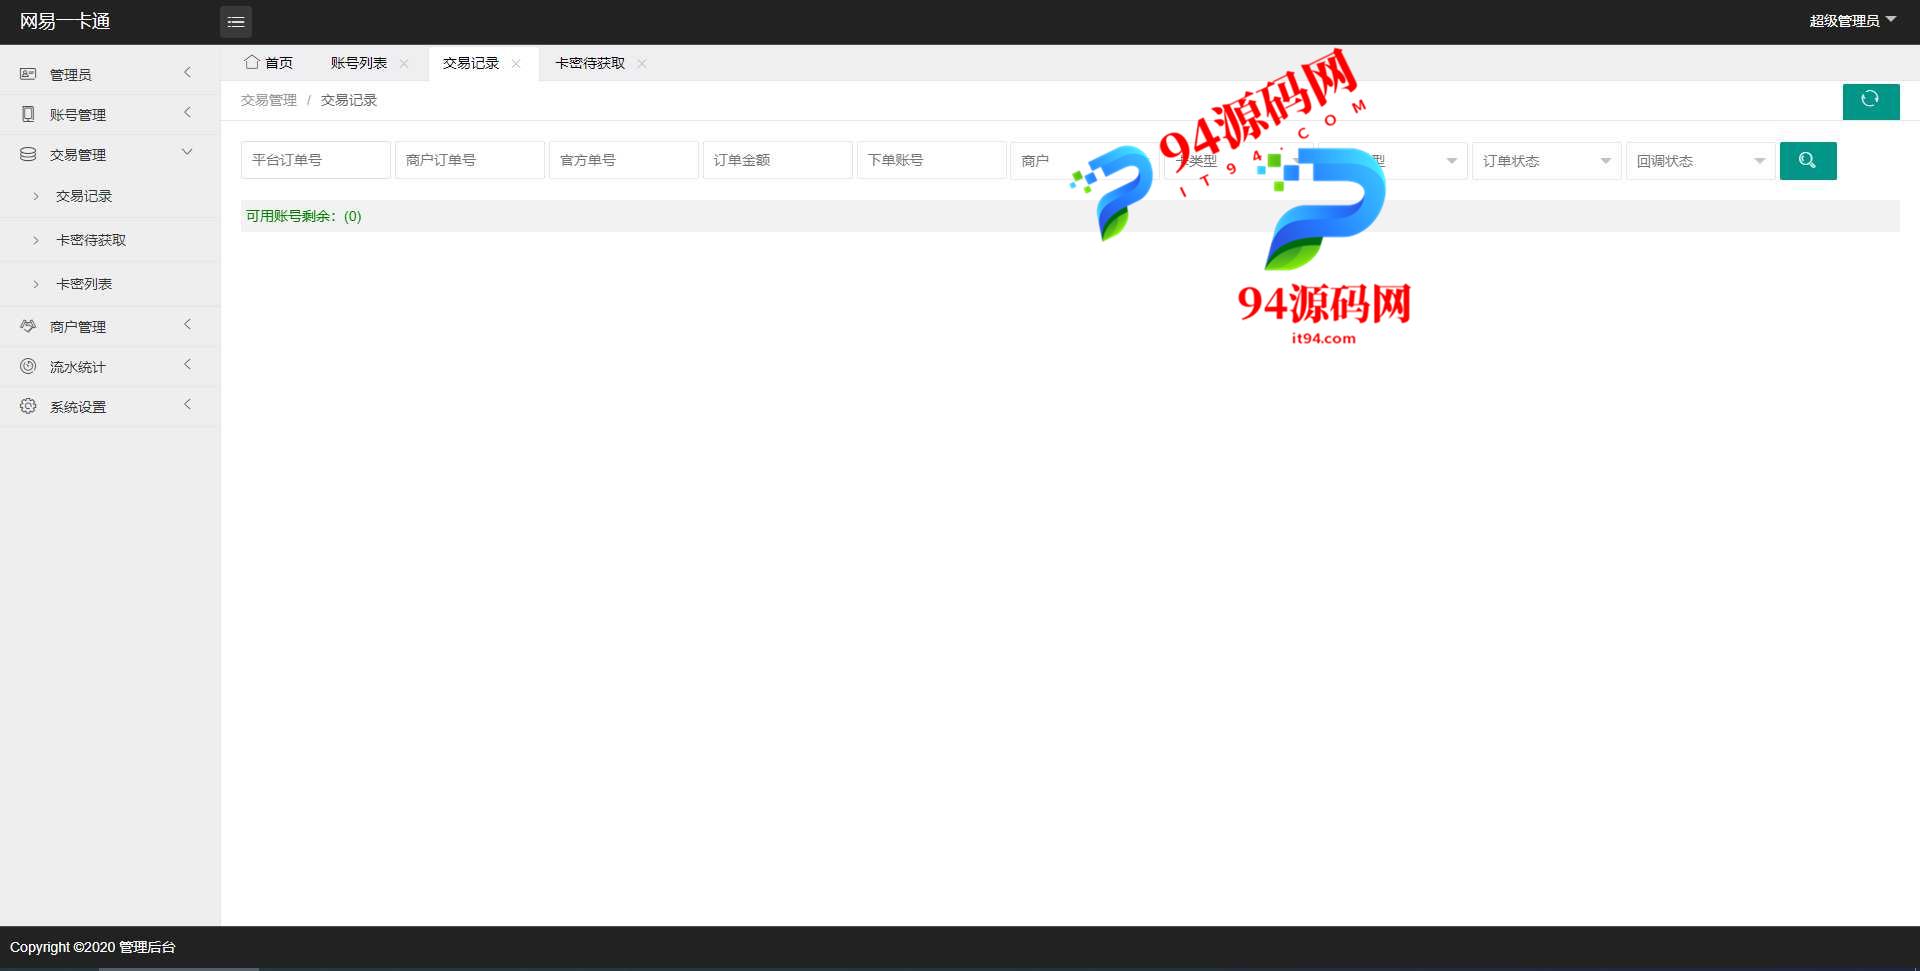Close the 卡密待获取 tab
This screenshot has width=1920, height=971.
[642, 63]
